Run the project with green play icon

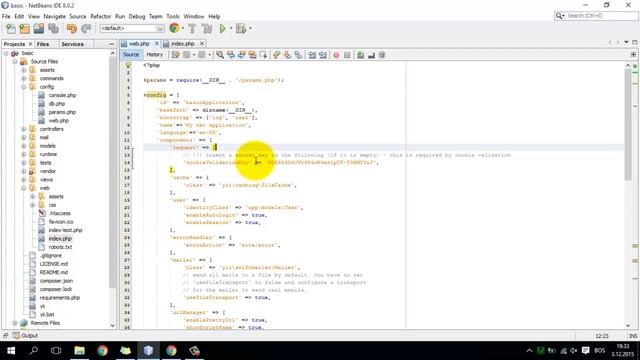pyautogui.click(x=222, y=29)
